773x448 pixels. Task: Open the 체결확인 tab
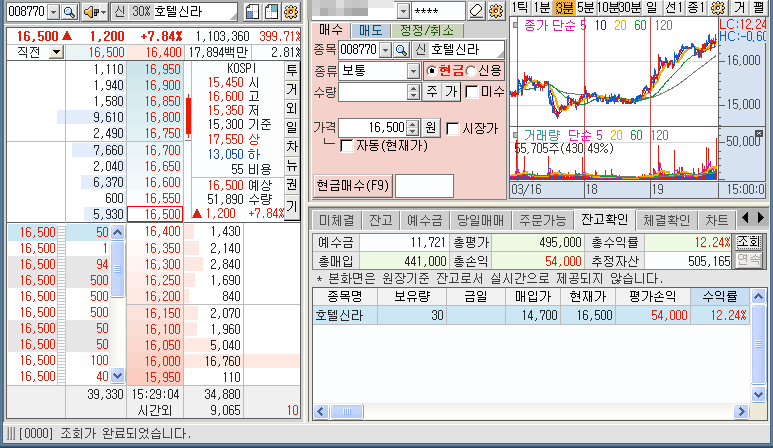coord(666,220)
